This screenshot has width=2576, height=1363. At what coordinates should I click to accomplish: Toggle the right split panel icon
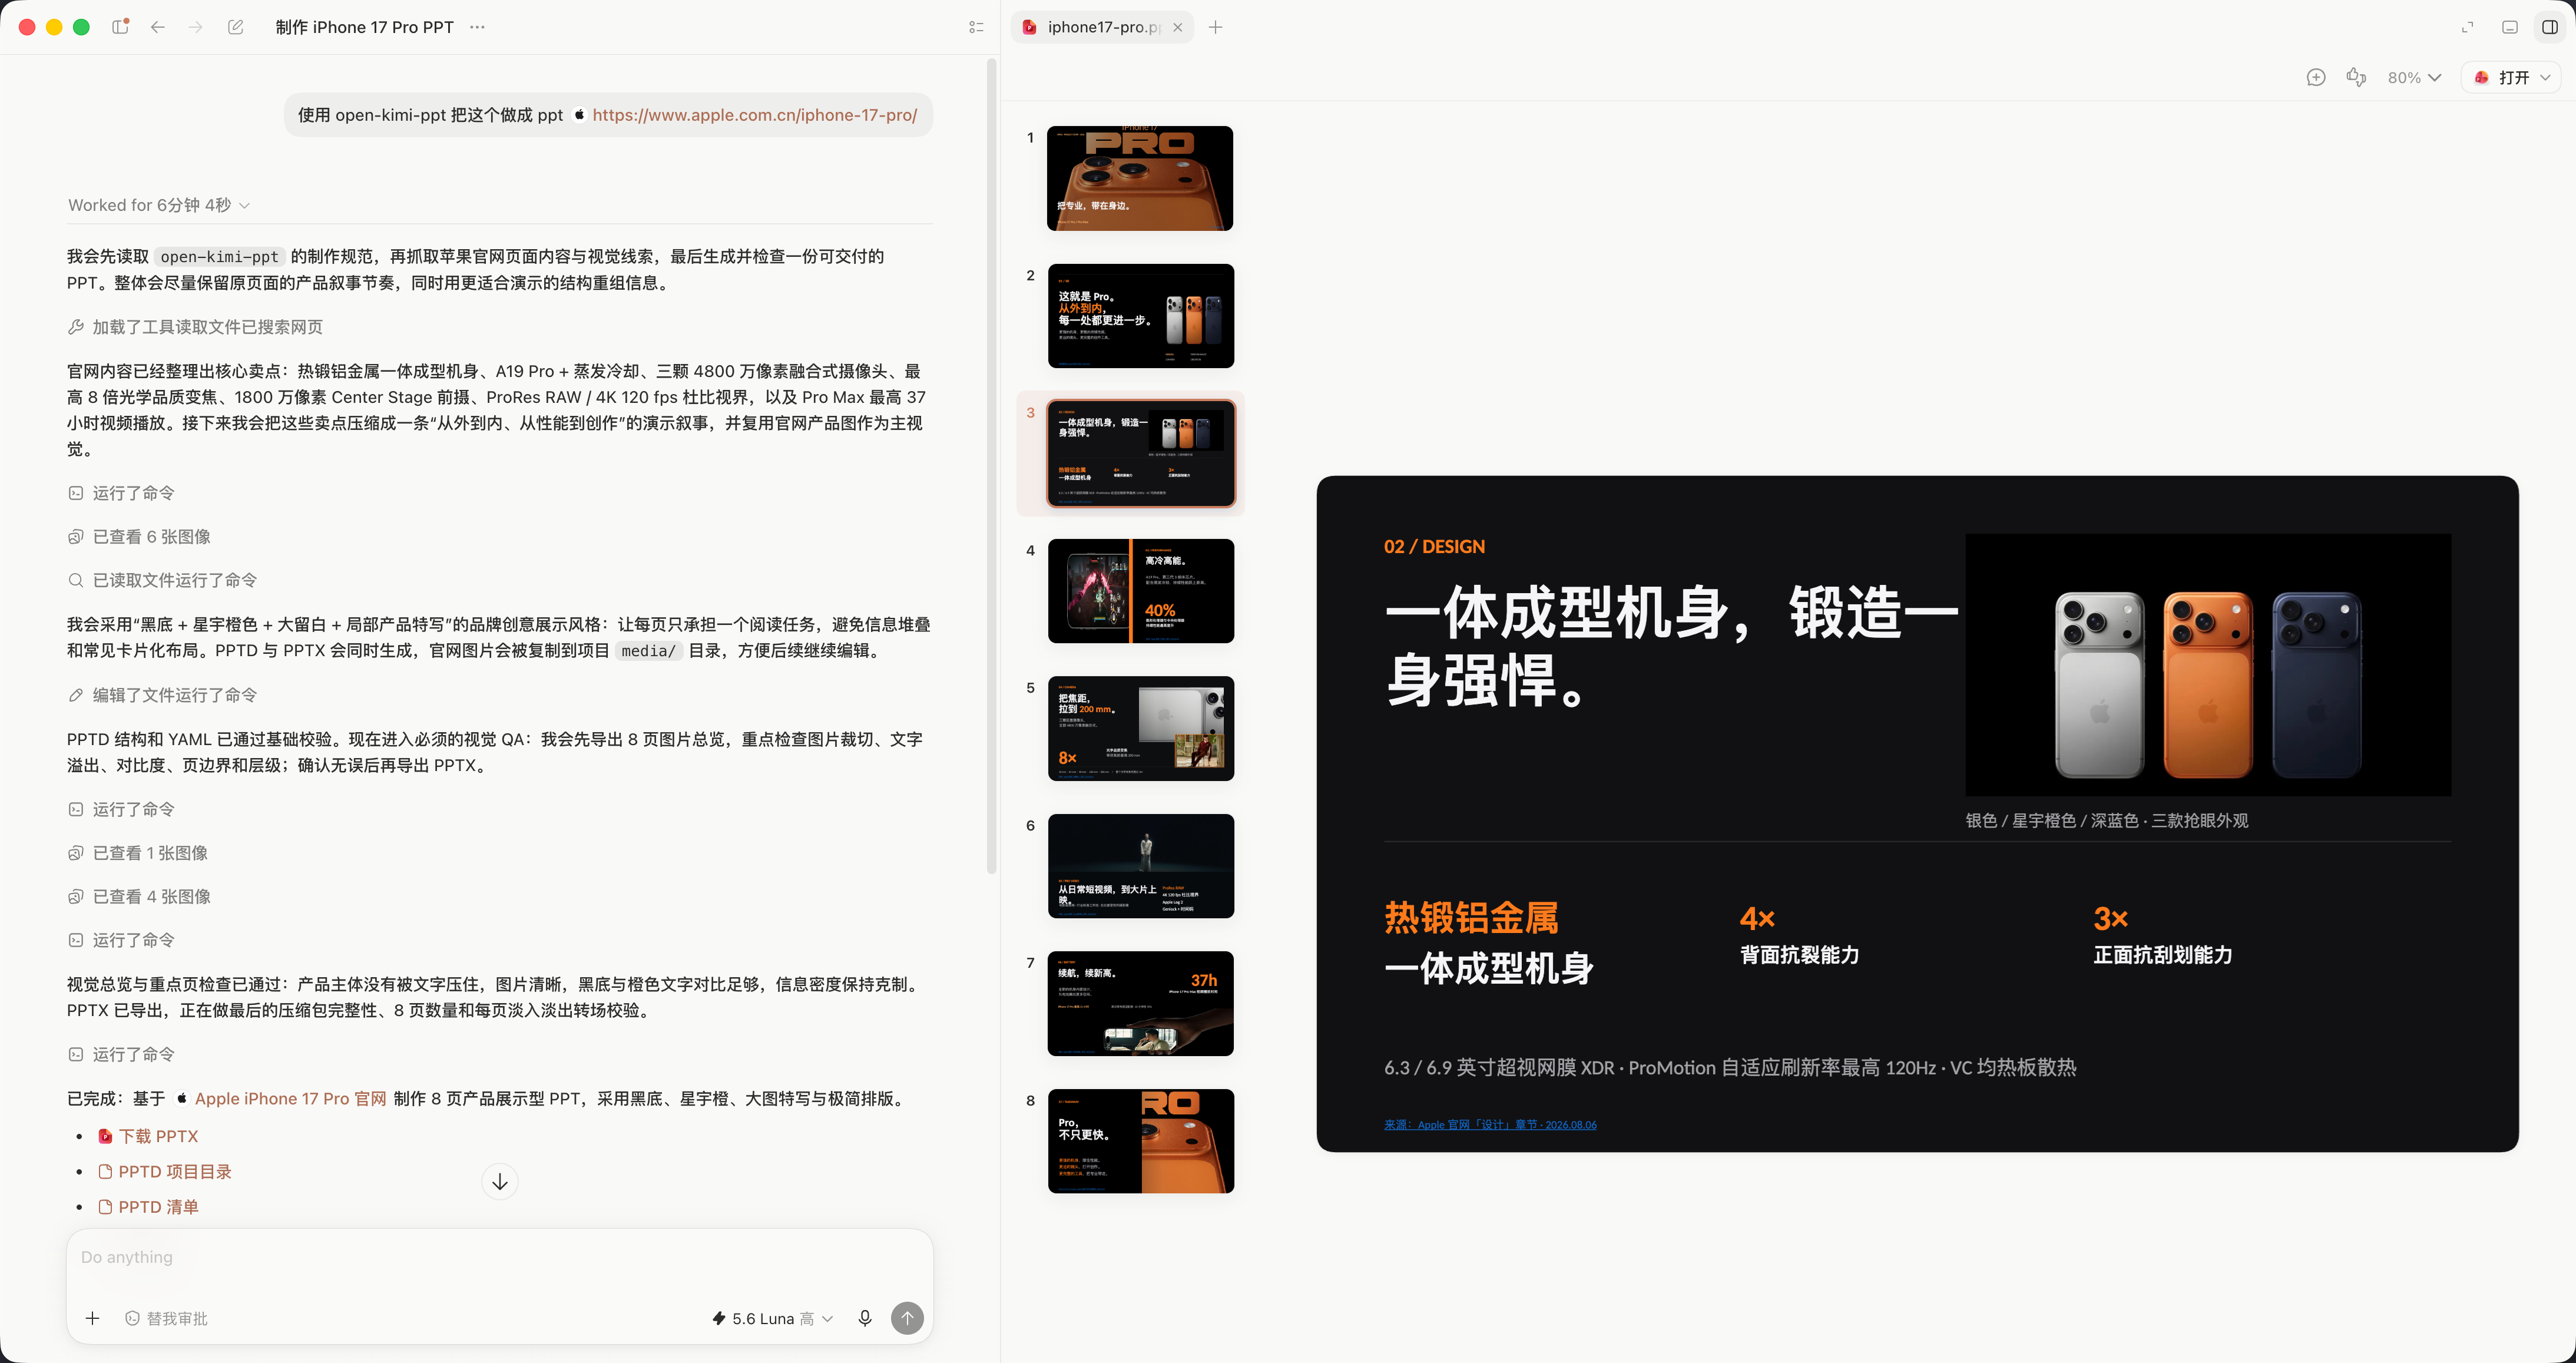point(2550,27)
